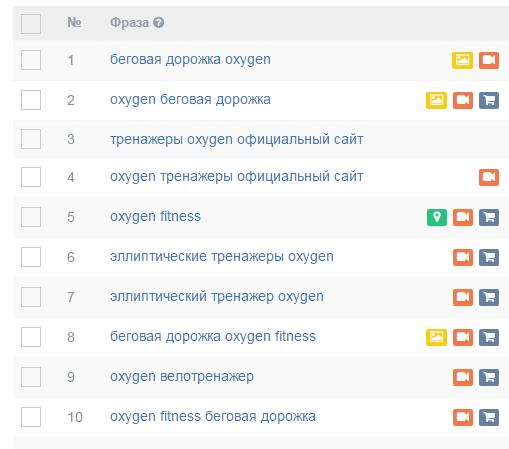Image resolution: width=509 pixels, height=449 pixels.
Task: Click the green map pin icon for 'oxygen fitness'
Action: click(x=437, y=217)
